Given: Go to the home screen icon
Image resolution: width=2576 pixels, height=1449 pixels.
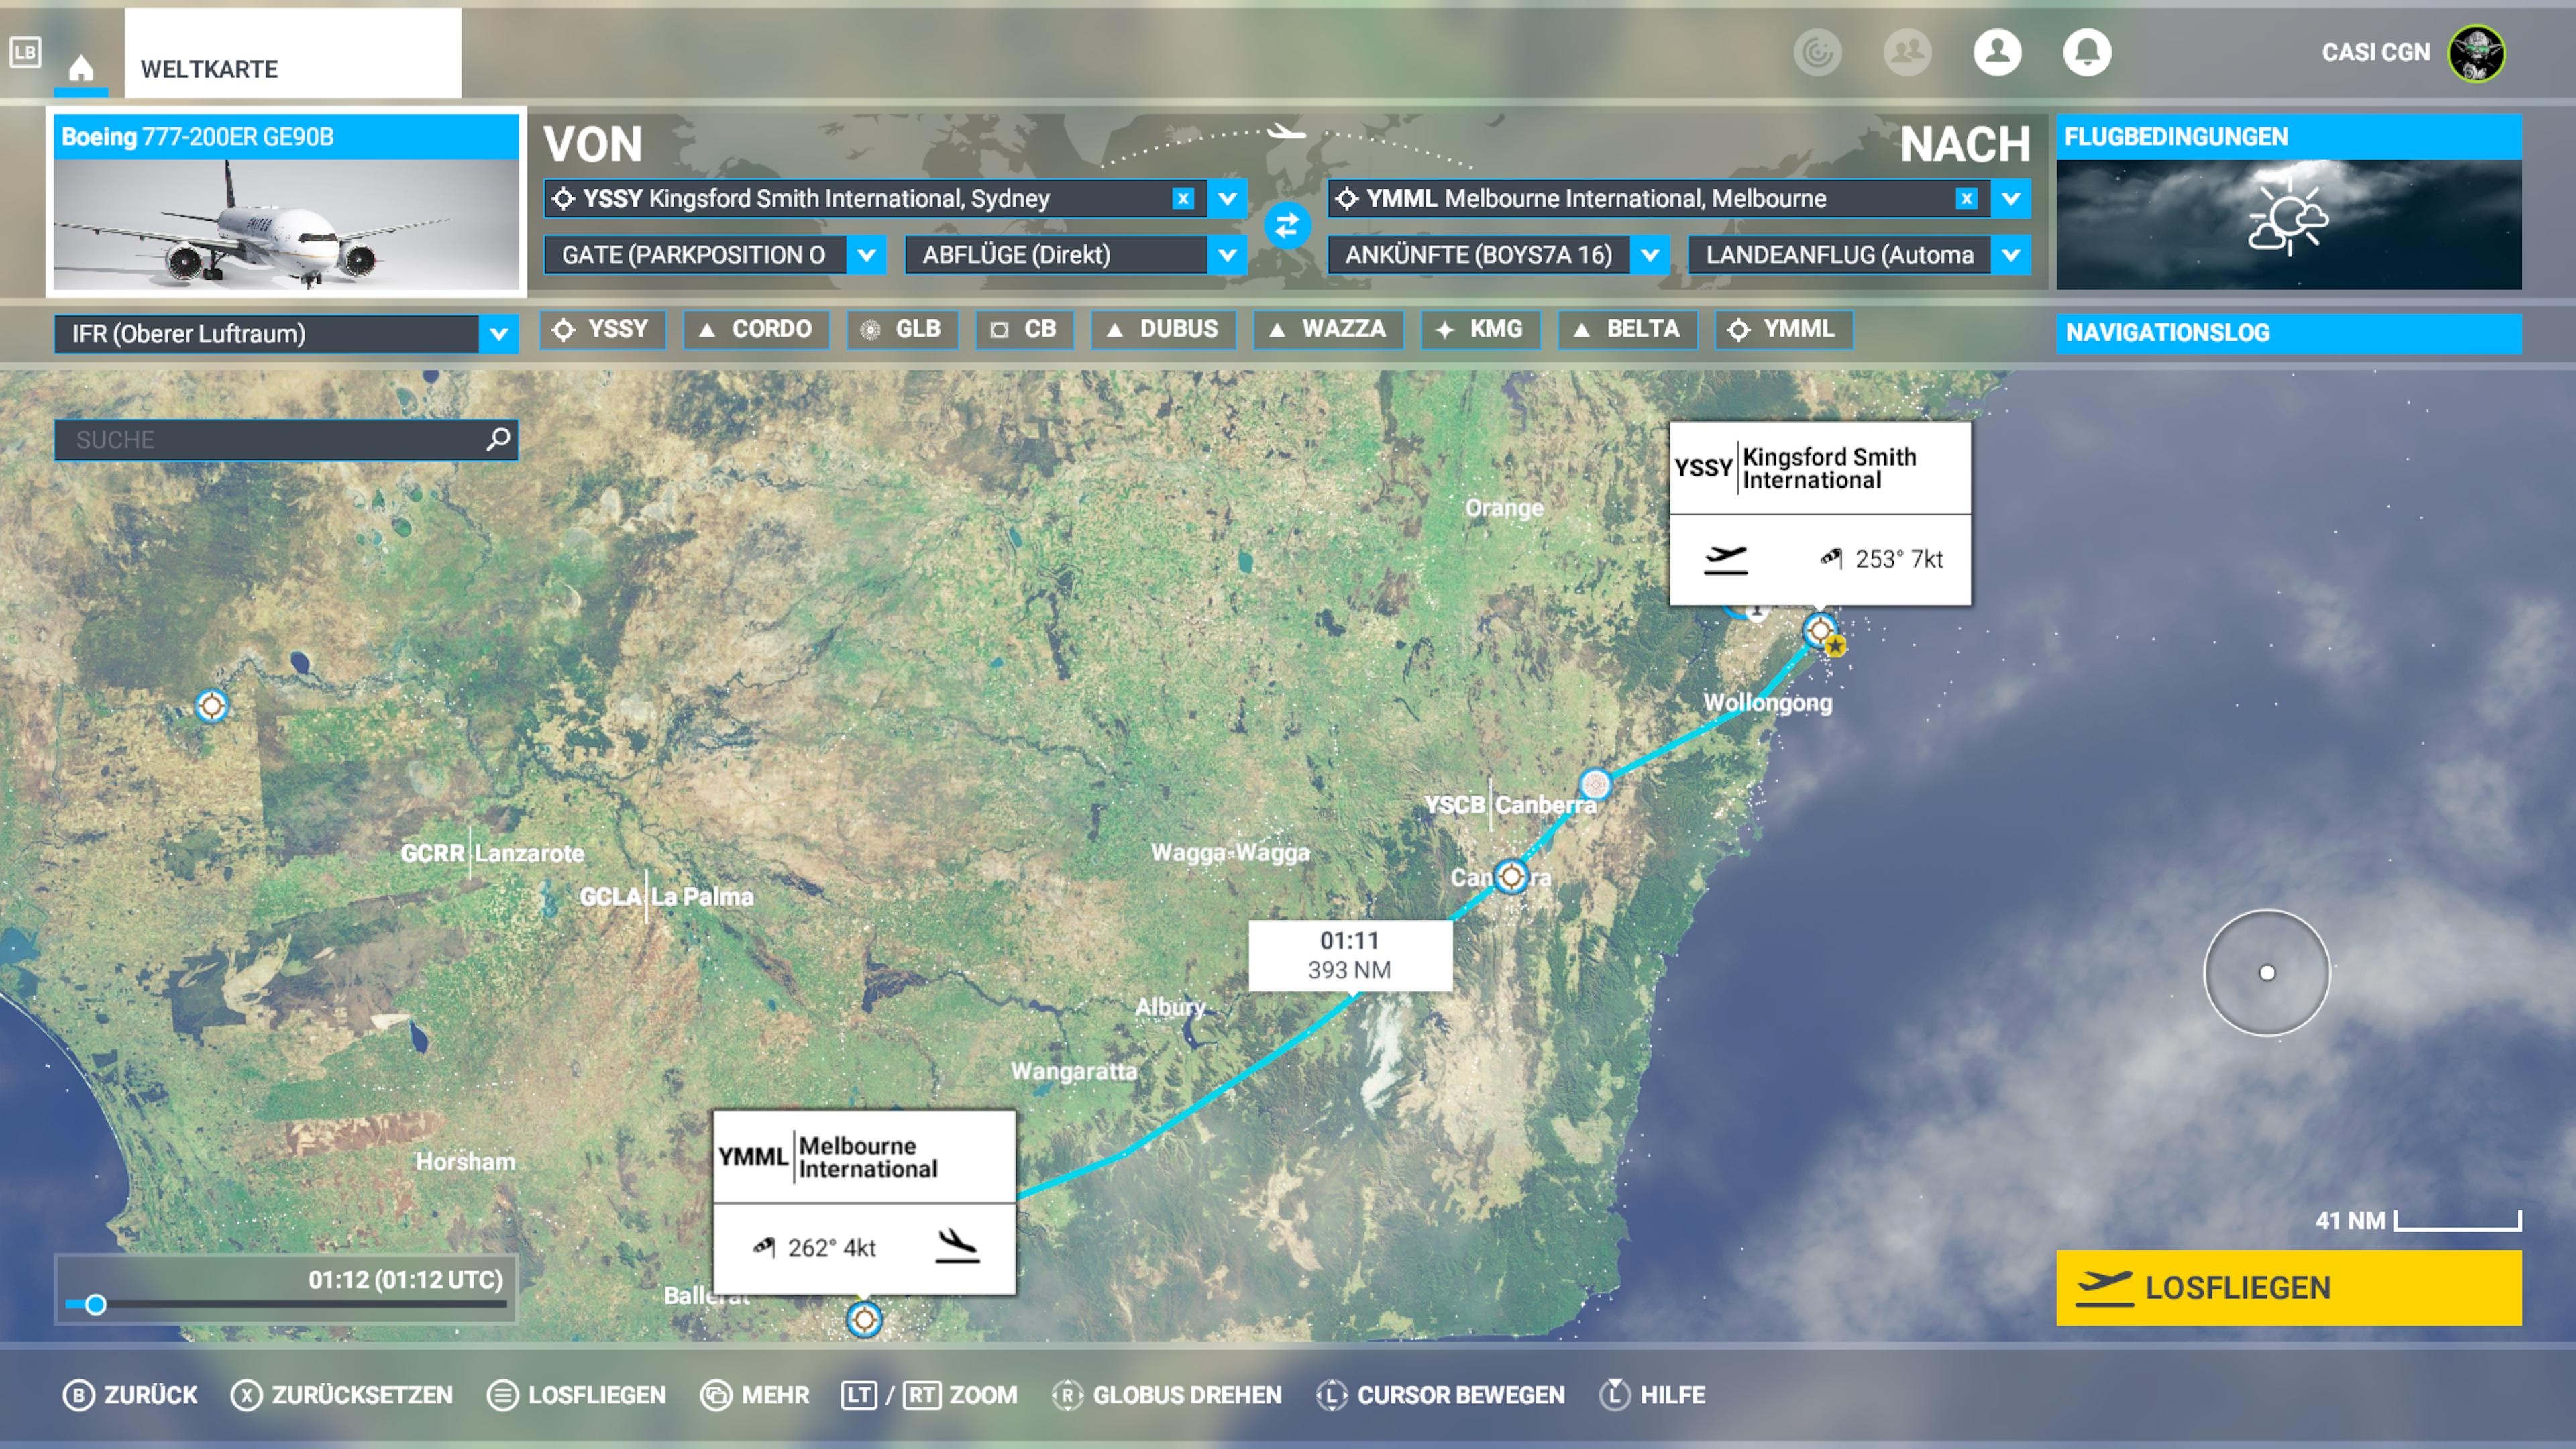Looking at the screenshot, I should click(81, 67).
